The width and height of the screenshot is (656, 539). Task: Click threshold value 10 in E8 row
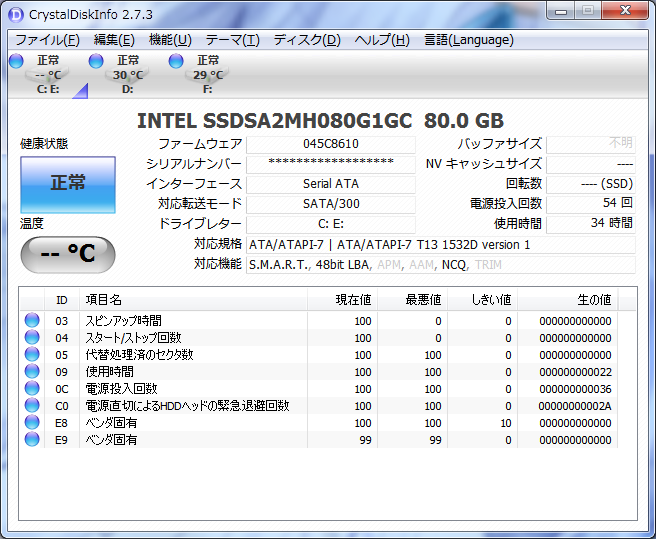506,423
